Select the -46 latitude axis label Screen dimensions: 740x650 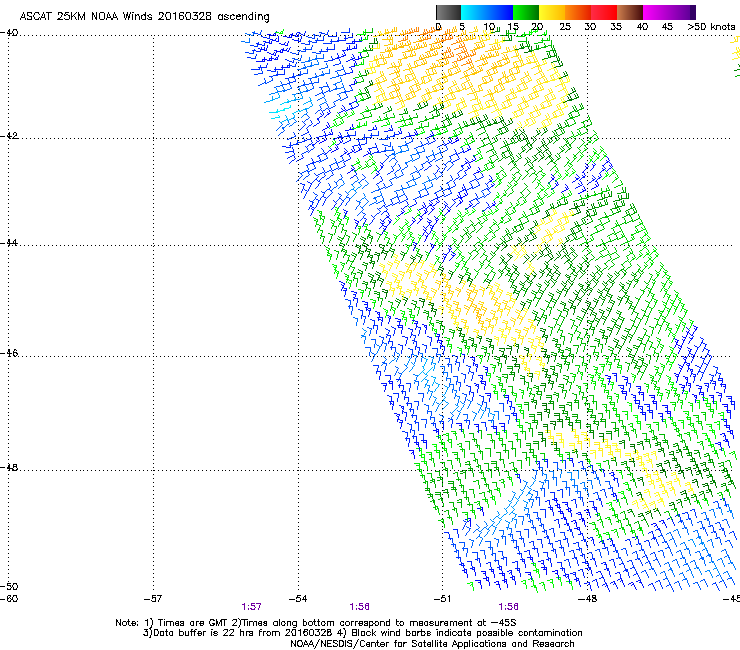(x=9, y=354)
